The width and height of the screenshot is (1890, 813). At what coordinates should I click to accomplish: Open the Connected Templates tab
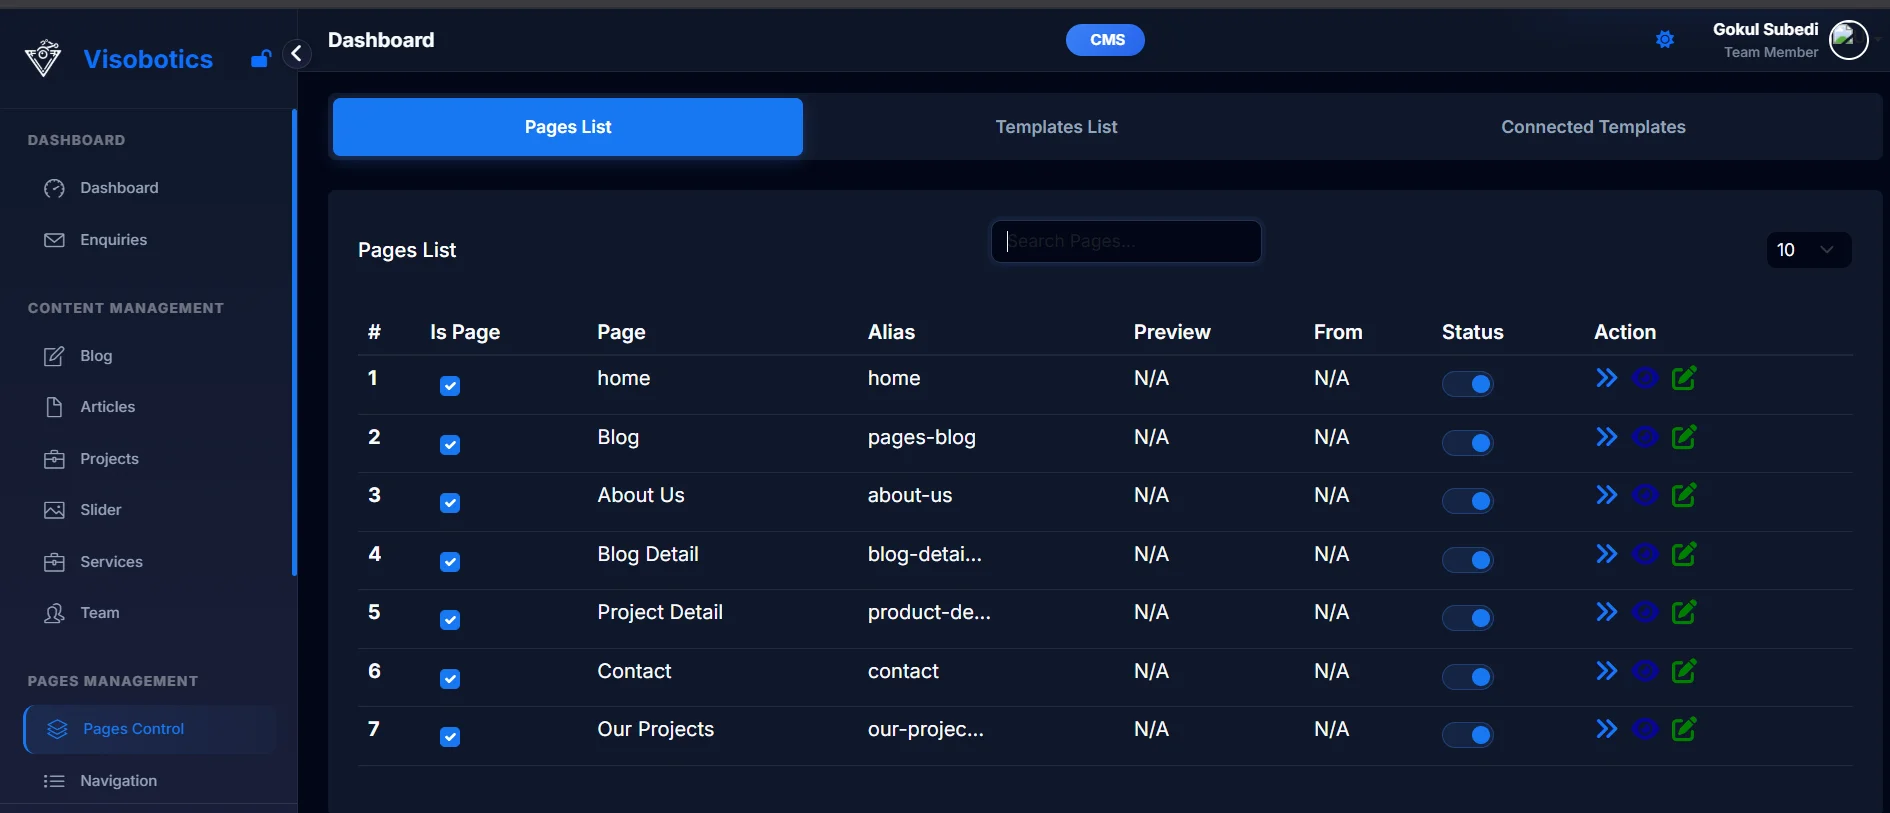point(1592,127)
